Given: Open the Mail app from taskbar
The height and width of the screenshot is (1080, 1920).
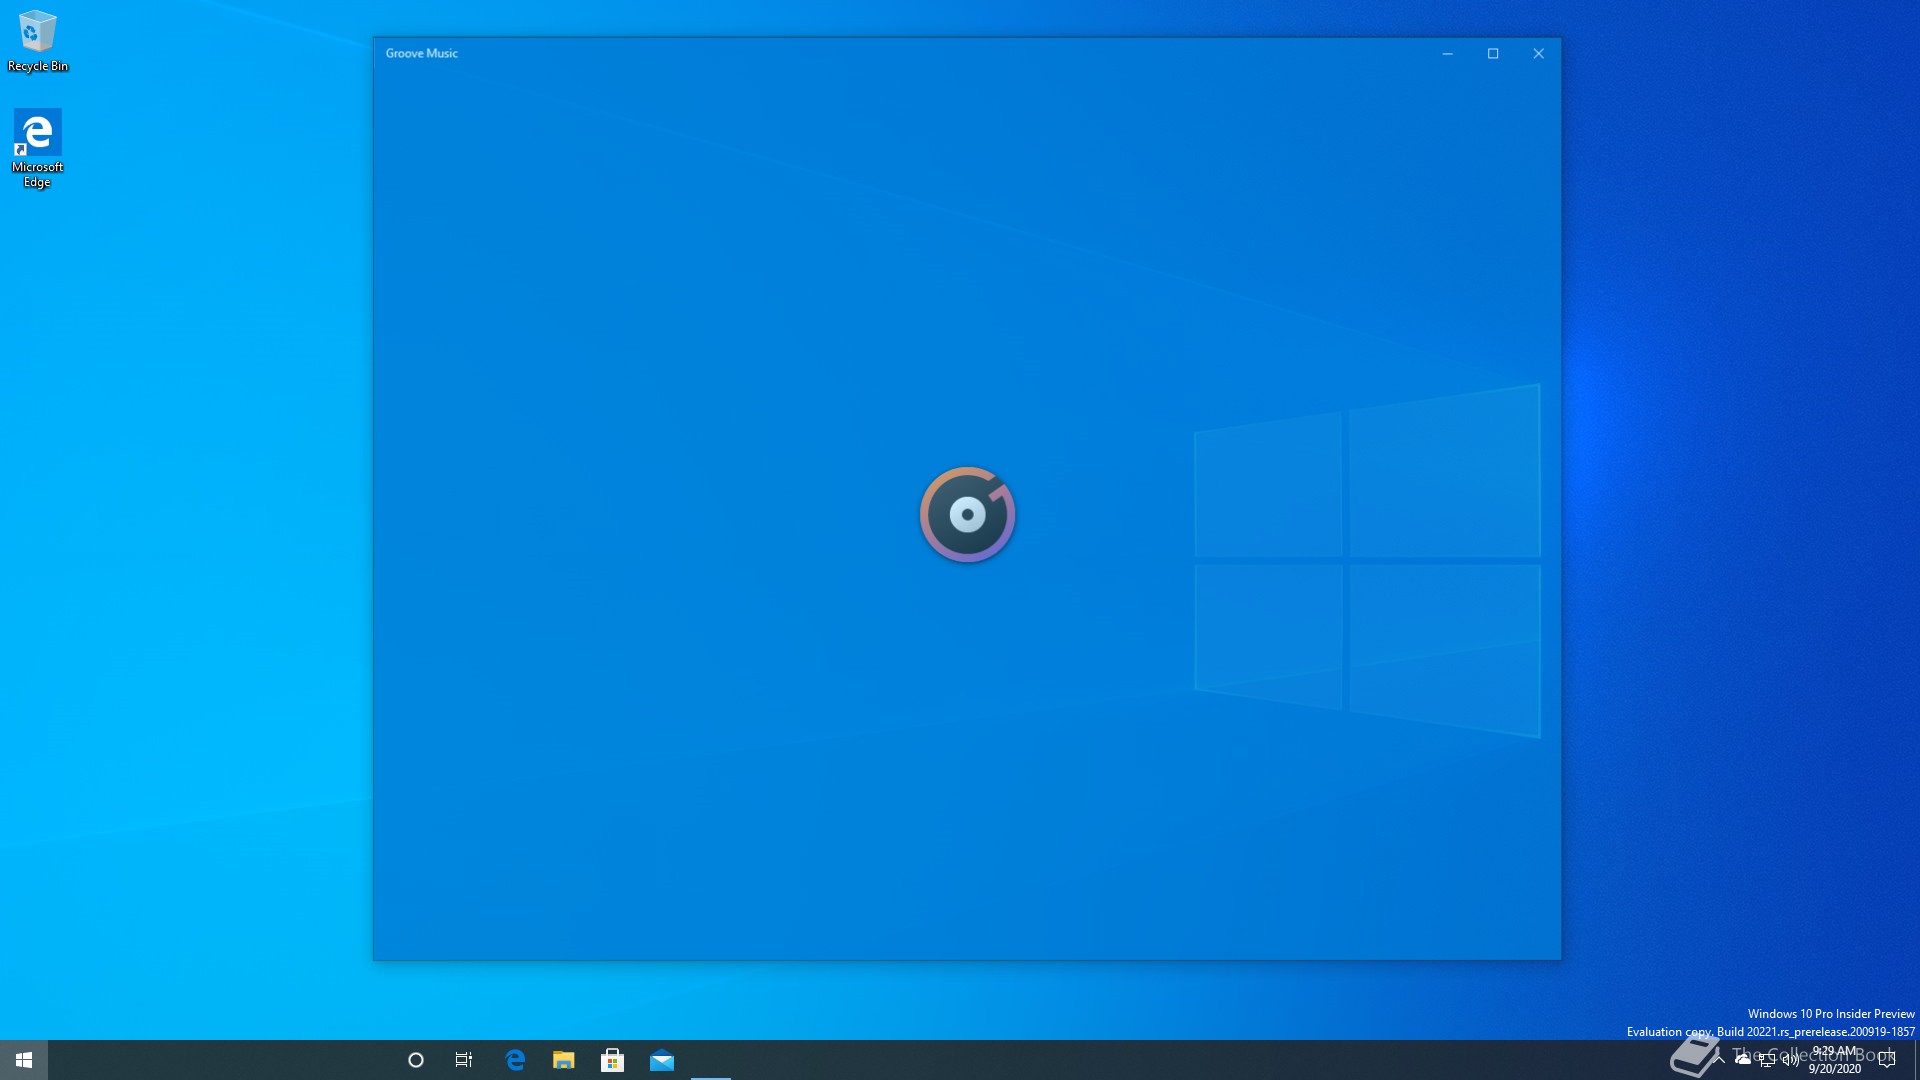Looking at the screenshot, I should (662, 1060).
